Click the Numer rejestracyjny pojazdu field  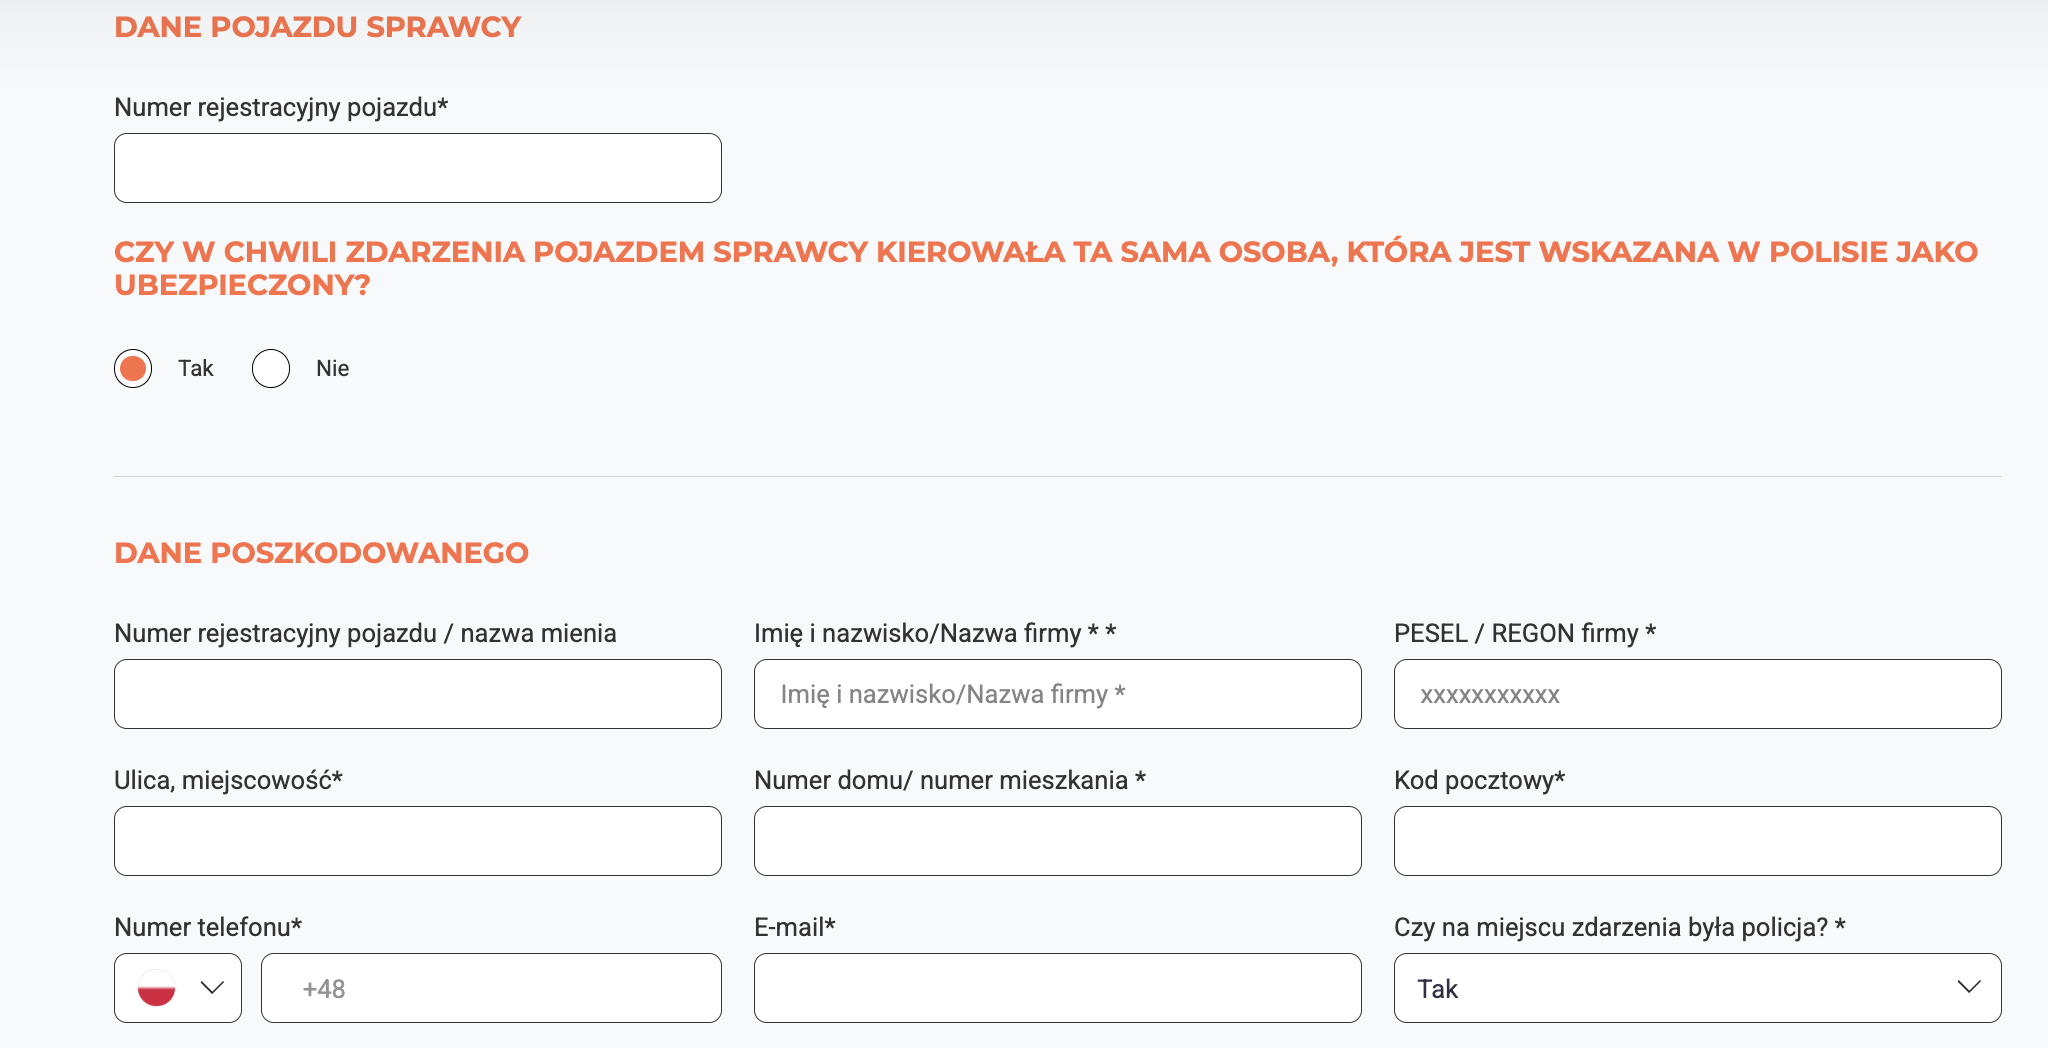417,167
